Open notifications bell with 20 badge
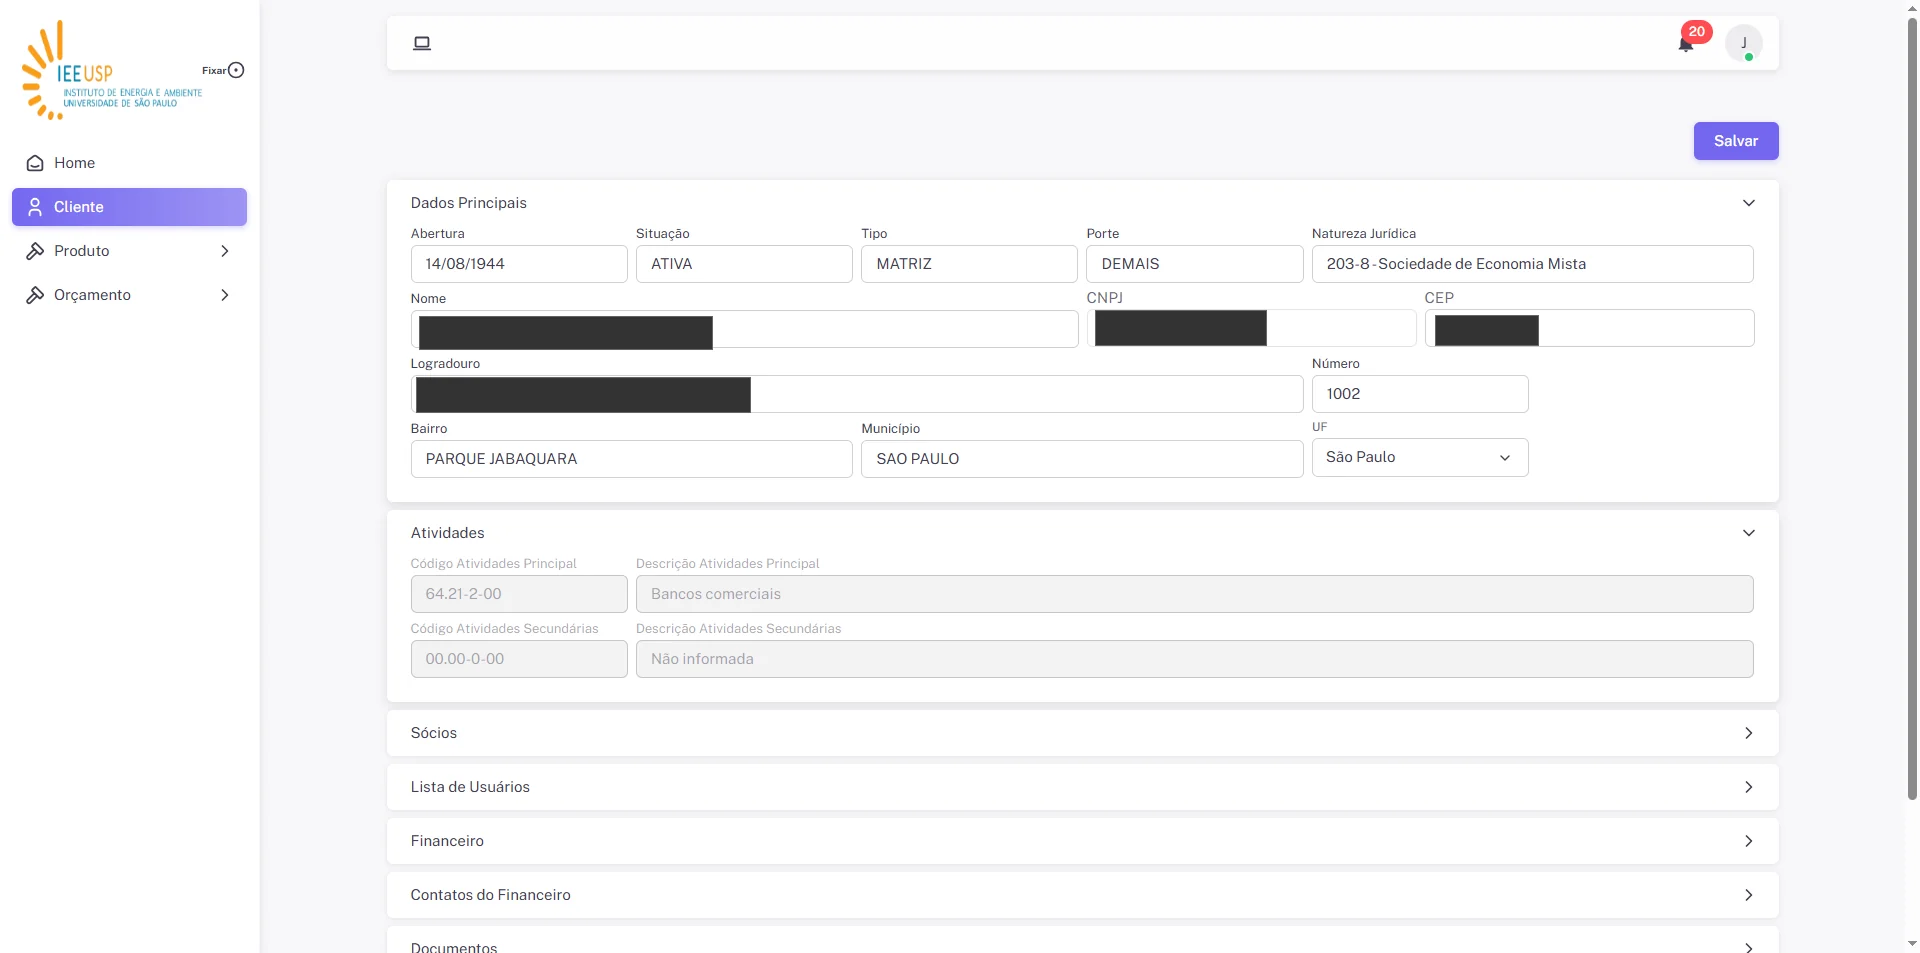1920x953 pixels. [x=1688, y=41]
